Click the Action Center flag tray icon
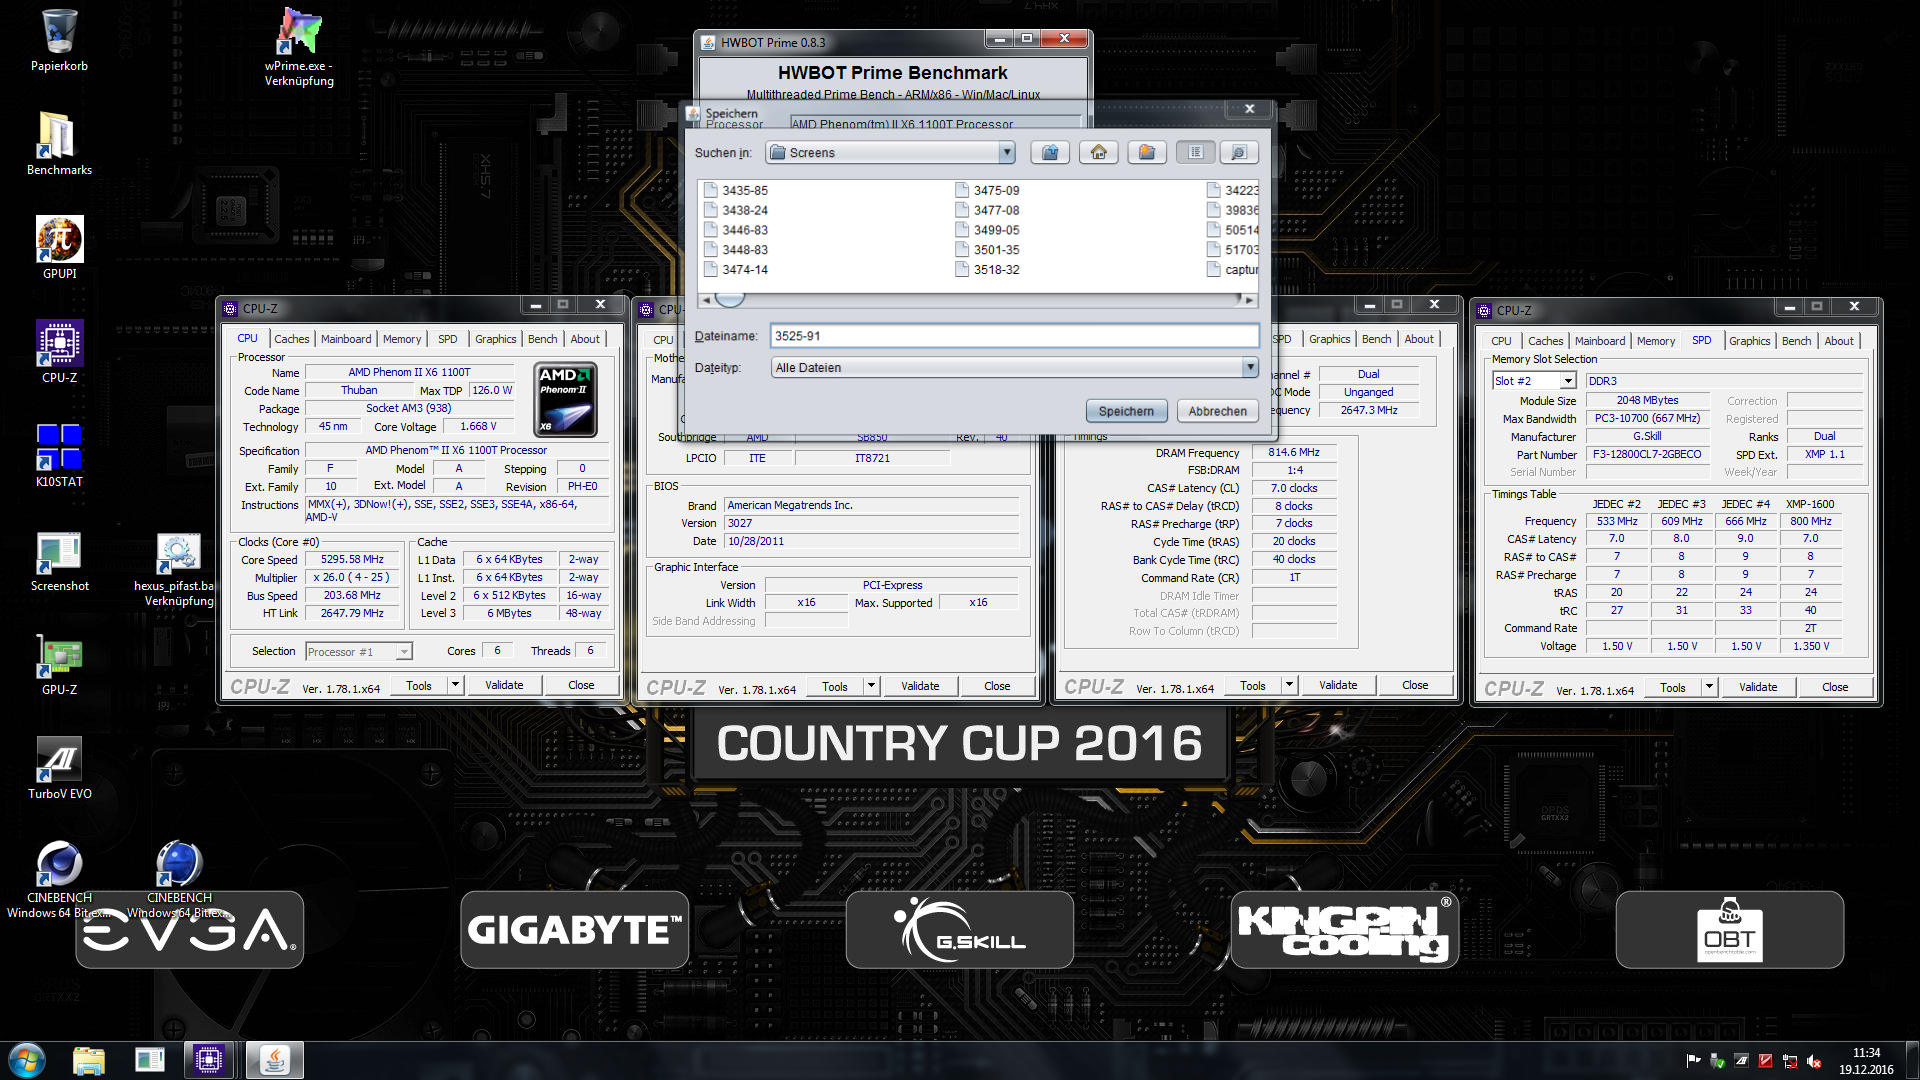Image resolution: width=1920 pixels, height=1080 pixels. point(1694,1061)
